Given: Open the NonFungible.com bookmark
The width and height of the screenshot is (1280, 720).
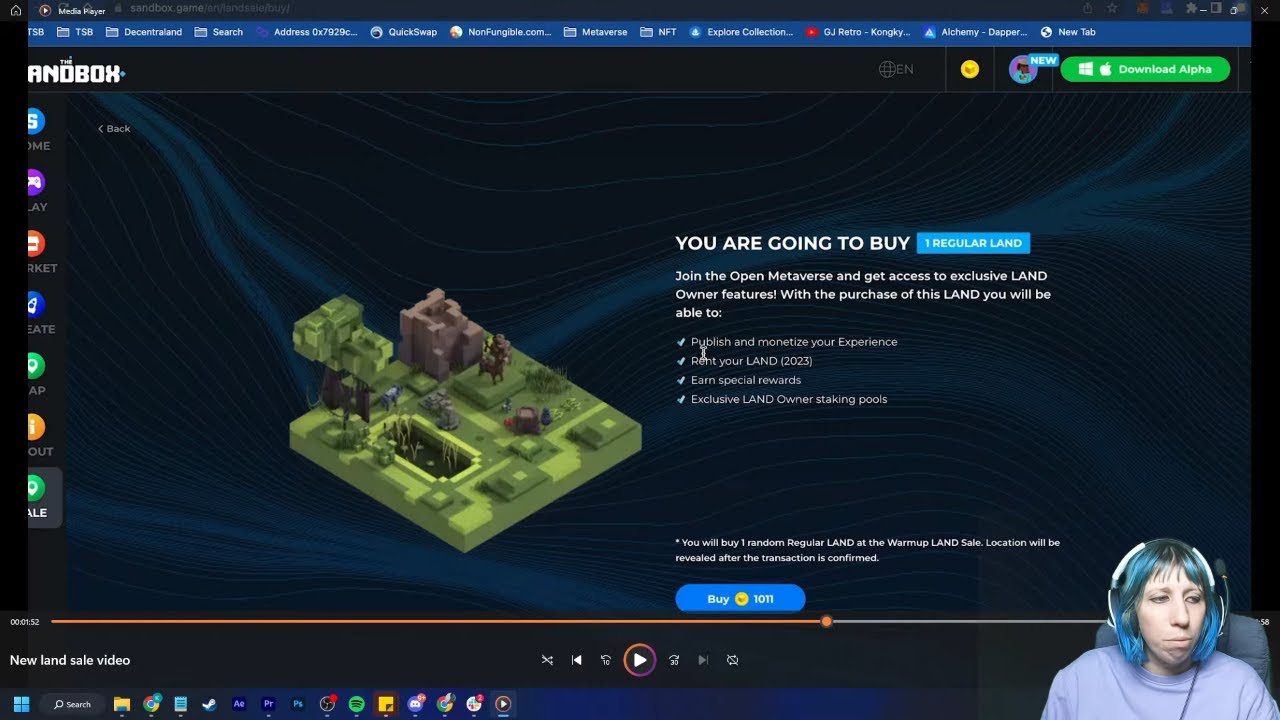Looking at the screenshot, I should tap(501, 32).
